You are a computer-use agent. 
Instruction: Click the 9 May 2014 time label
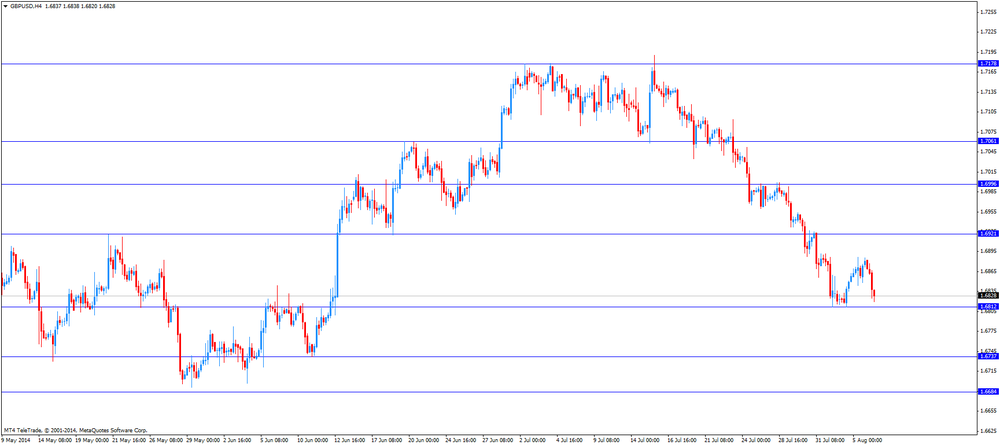[15, 440]
